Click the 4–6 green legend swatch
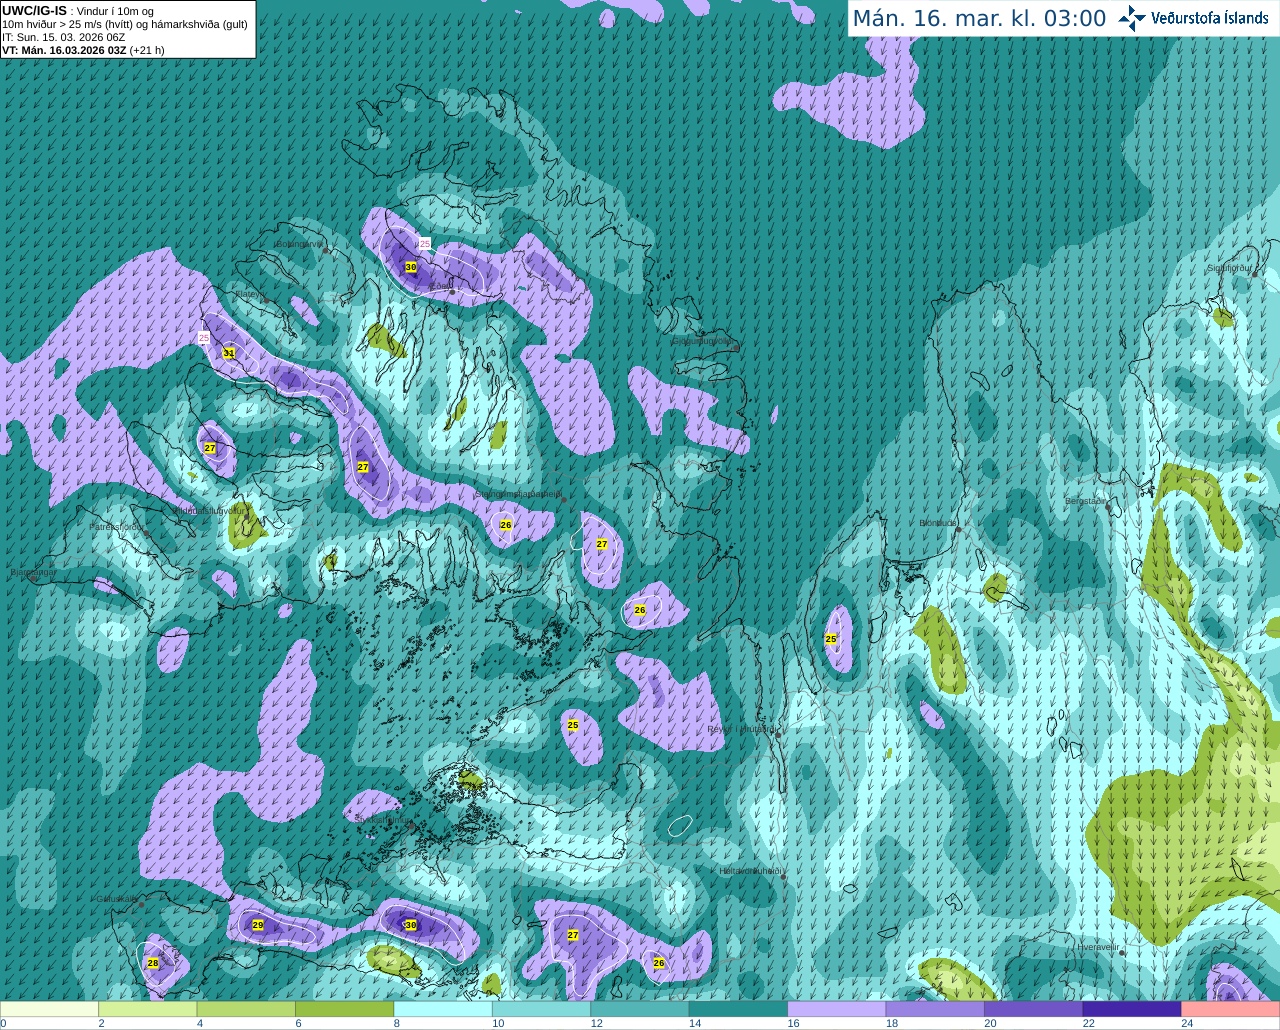 [246, 1009]
